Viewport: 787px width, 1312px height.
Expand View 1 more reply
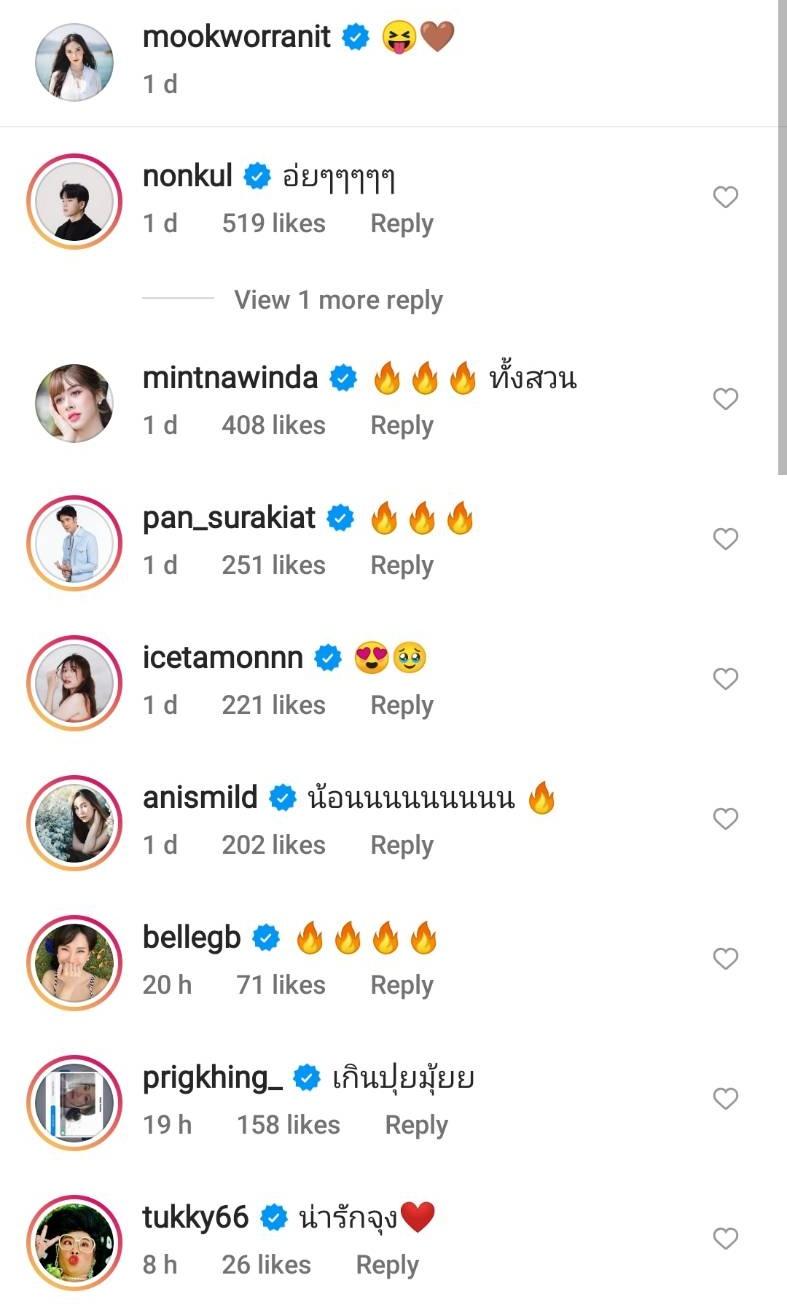tap(338, 300)
